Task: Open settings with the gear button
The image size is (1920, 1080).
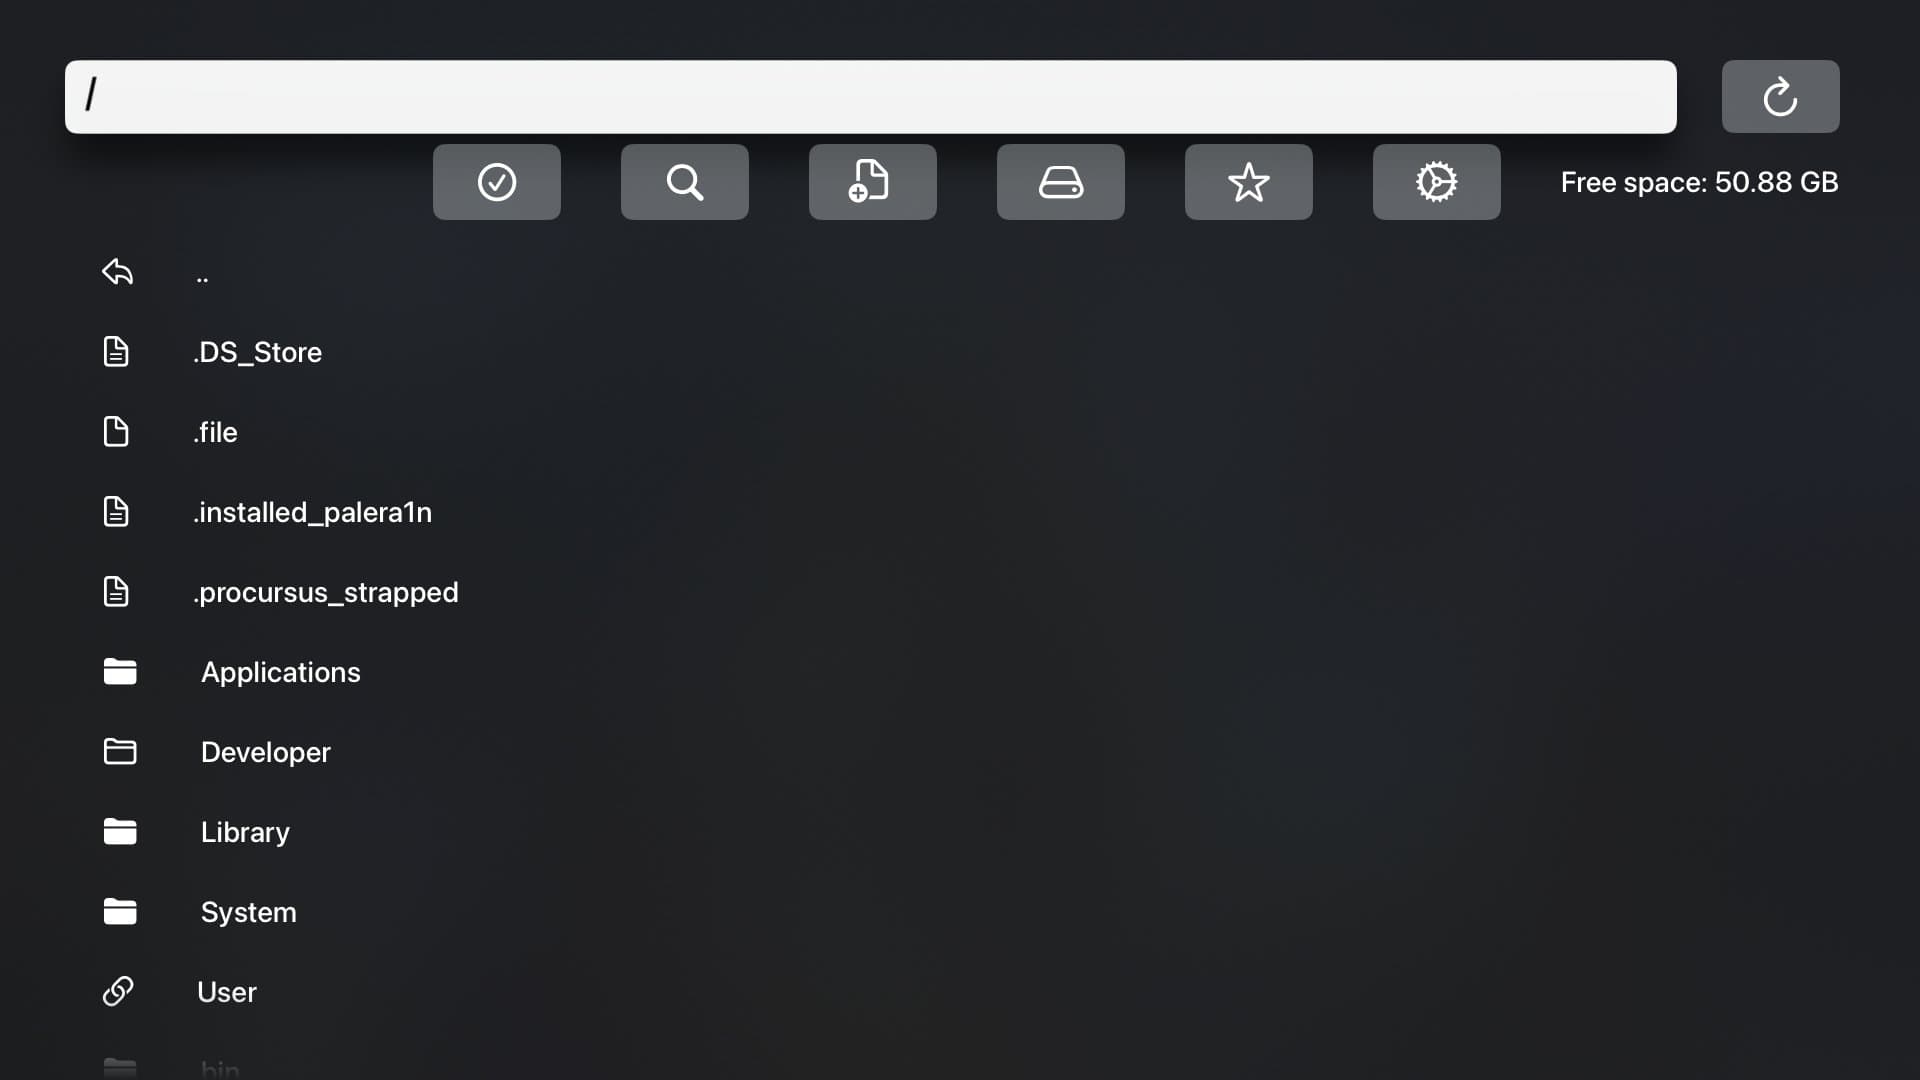Action: tap(1437, 182)
